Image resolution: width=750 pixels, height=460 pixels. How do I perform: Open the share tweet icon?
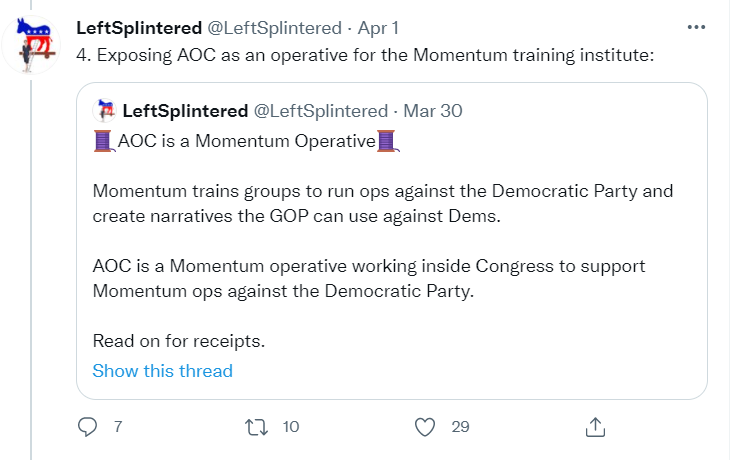(595, 427)
